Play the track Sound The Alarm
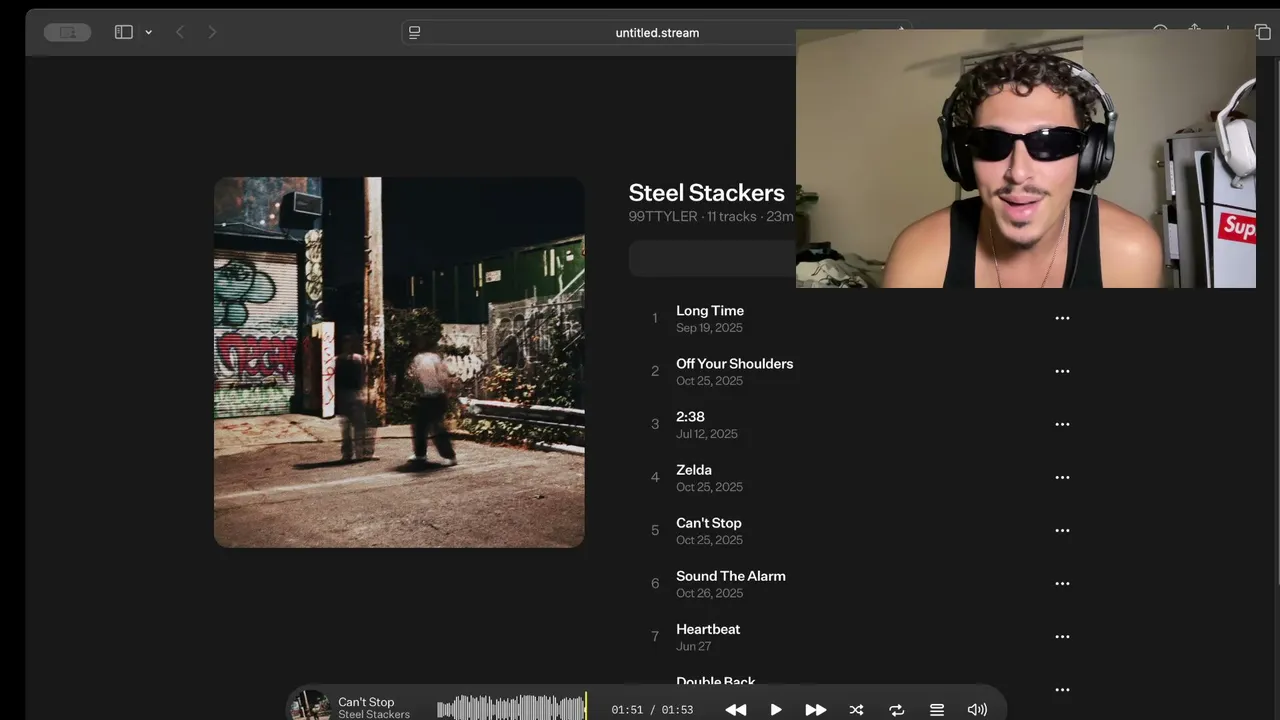This screenshot has width=1280, height=720. pyautogui.click(x=731, y=576)
